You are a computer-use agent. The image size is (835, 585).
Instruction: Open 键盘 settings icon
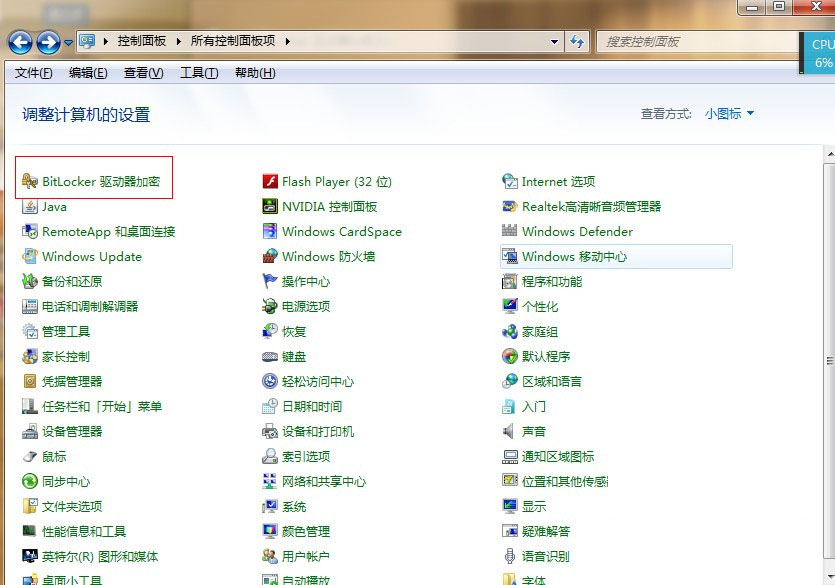(x=270, y=357)
